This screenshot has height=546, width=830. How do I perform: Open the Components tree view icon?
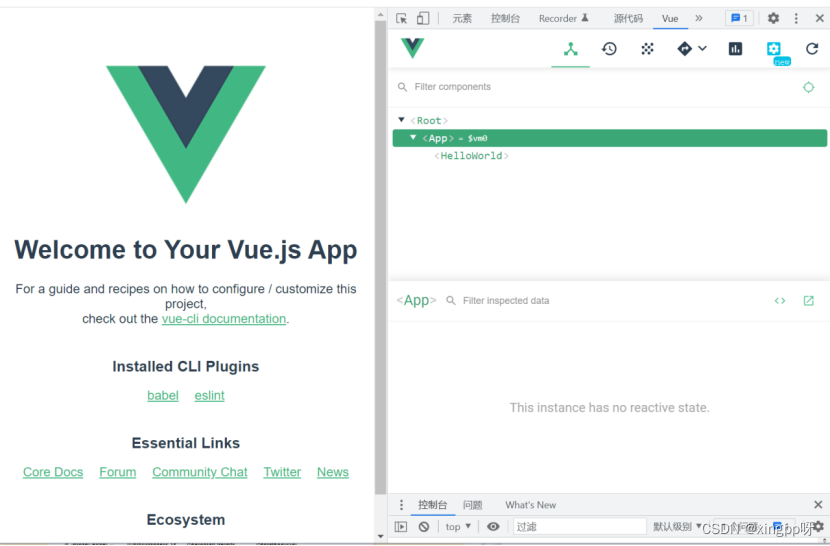(571, 49)
